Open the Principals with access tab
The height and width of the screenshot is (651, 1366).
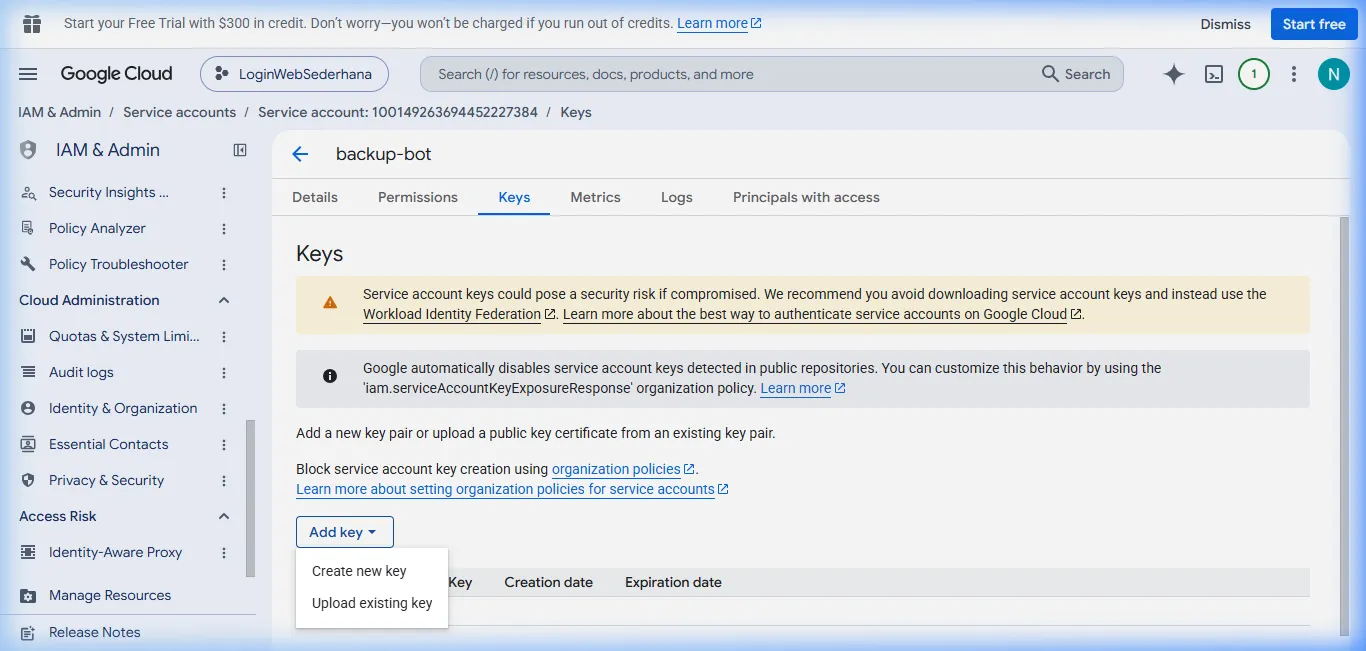tap(806, 197)
